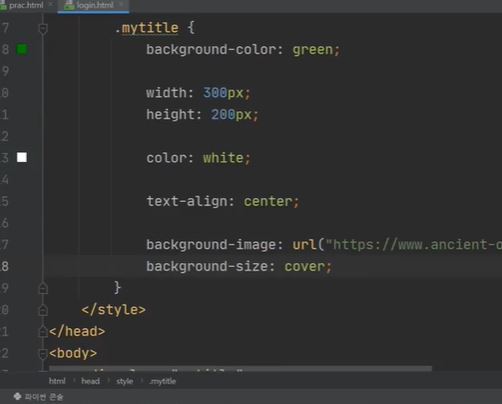Click the horizontal scrollbar of the editor
This screenshot has width=502, height=404.
point(240,369)
